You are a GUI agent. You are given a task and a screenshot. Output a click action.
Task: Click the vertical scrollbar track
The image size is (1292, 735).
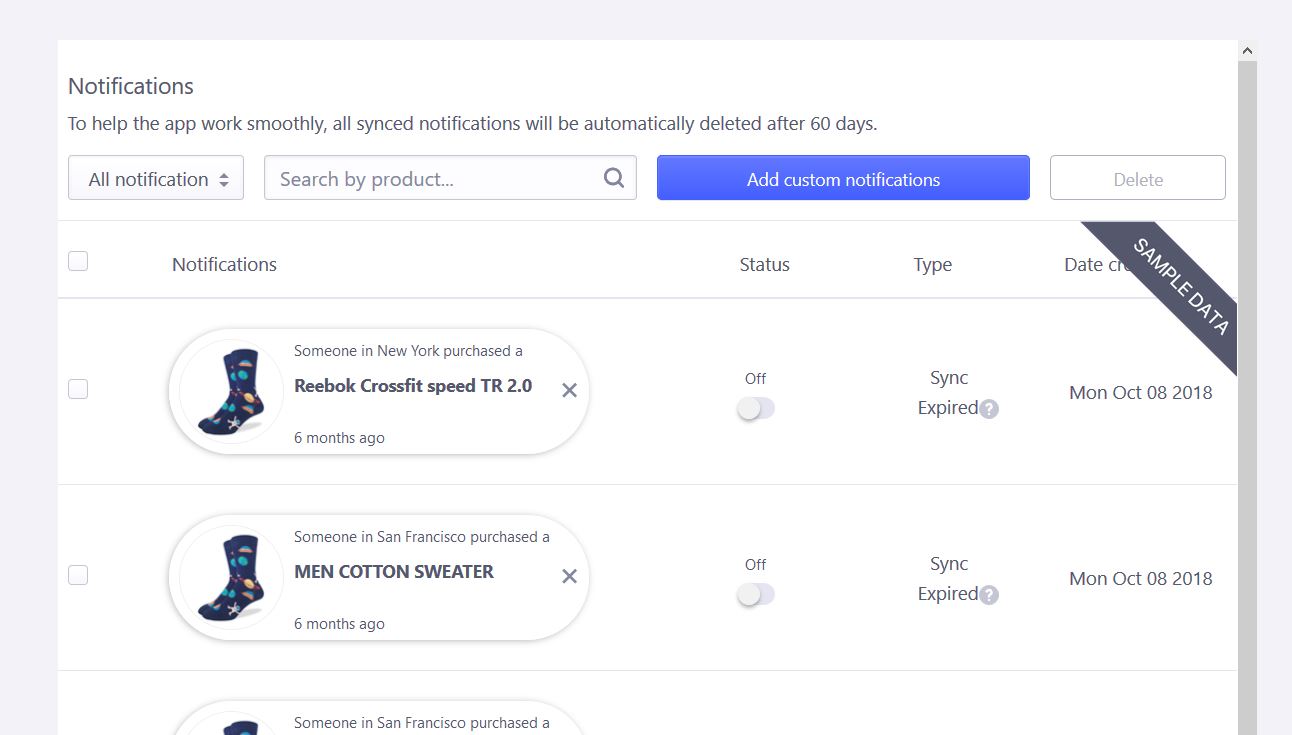pyautogui.click(x=1247, y=400)
